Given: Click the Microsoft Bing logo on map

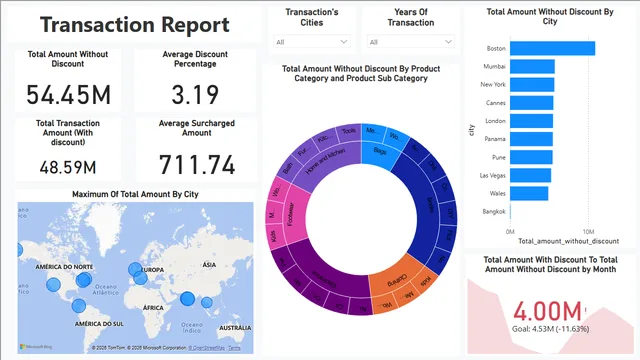Looking at the screenshot, I should pyautogui.click(x=36, y=347).
